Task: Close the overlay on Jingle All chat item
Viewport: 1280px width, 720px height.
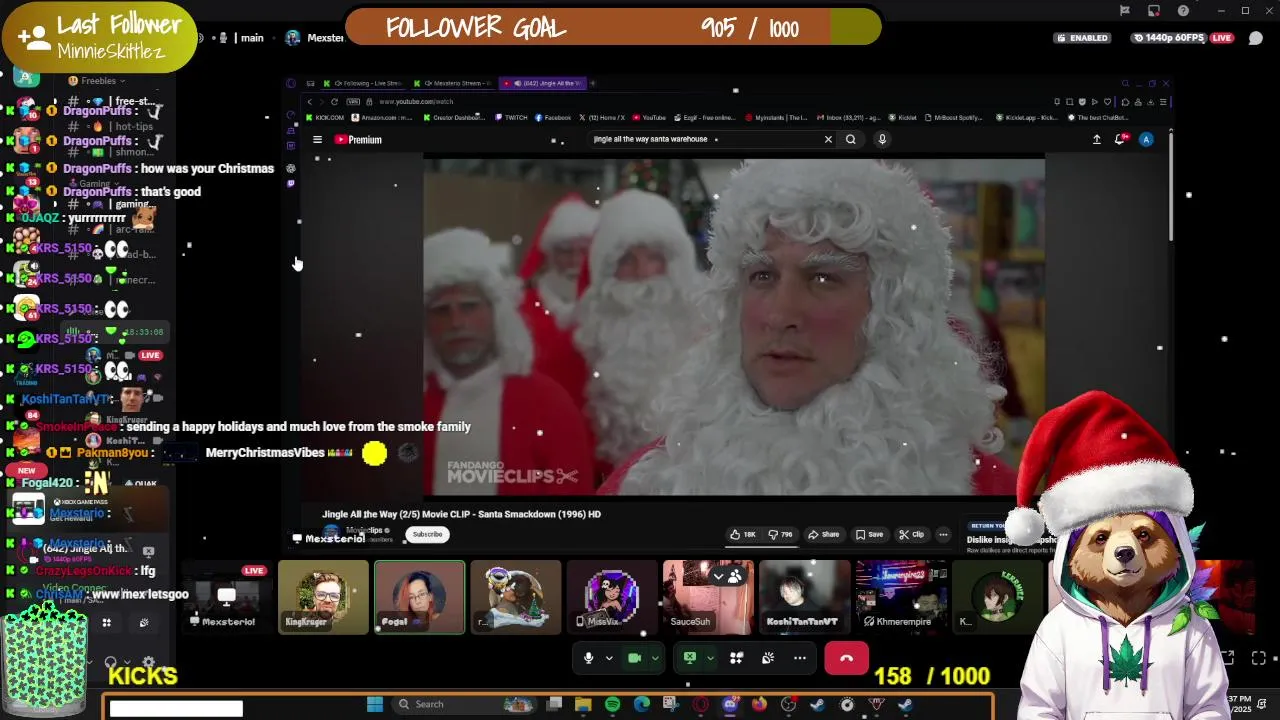Action: tap(148, 551)
